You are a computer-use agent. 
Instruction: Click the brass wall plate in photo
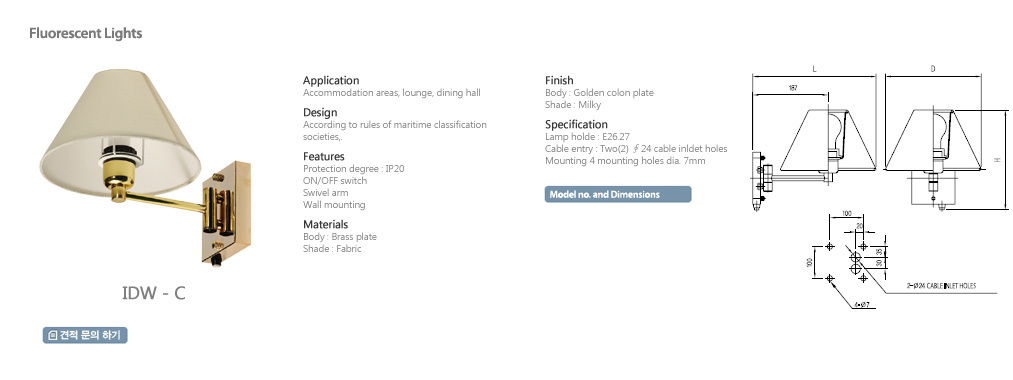coord(226,212)
